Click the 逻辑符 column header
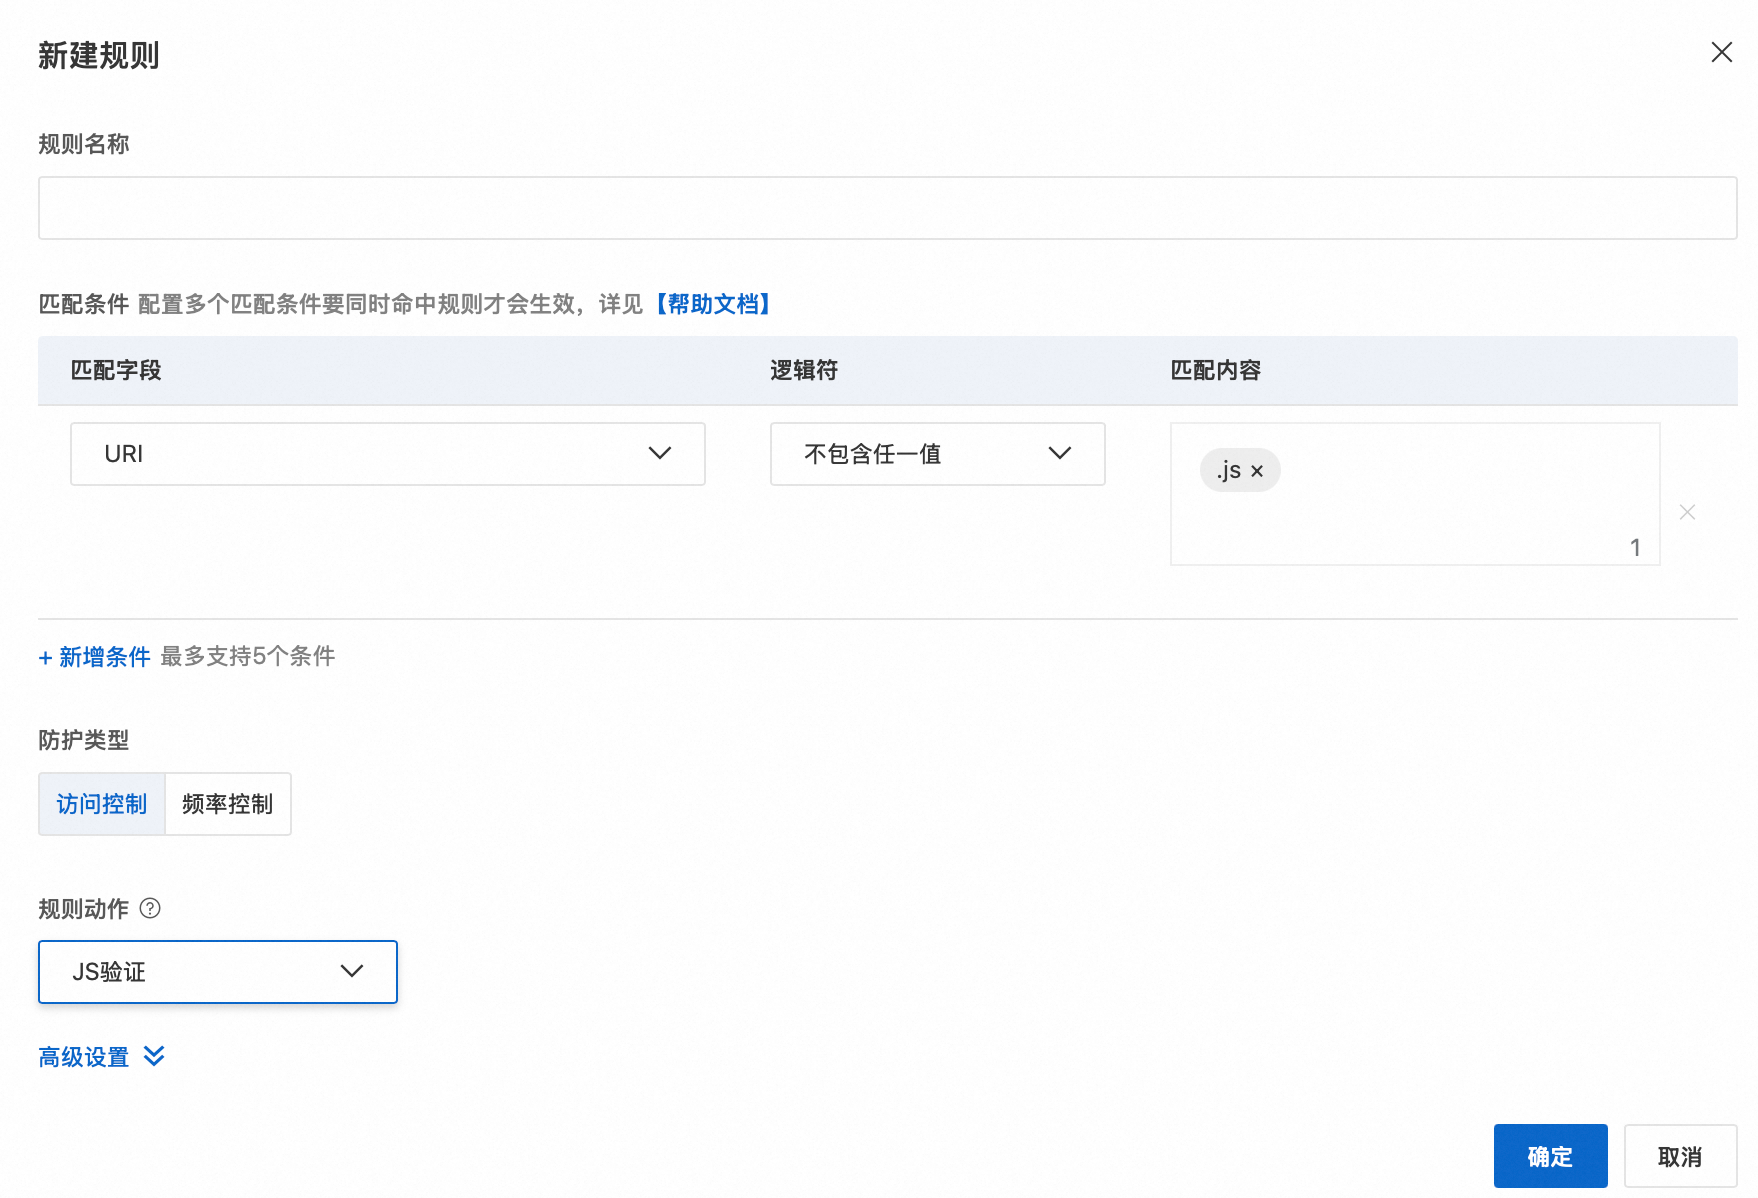Viewport: 1758px width, 1198px height. 804,370
